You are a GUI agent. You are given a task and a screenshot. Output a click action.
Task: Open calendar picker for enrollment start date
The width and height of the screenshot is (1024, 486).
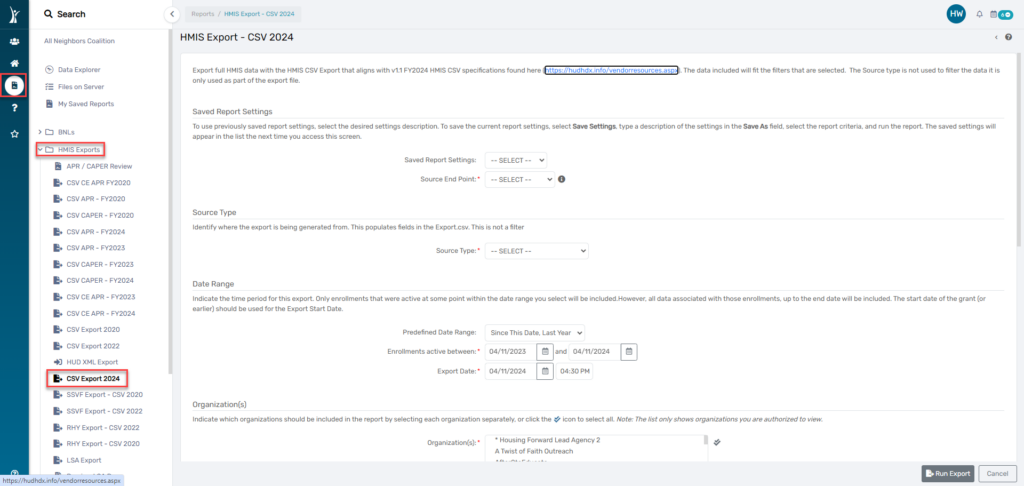pyautogui.click(x=545, y=351)
